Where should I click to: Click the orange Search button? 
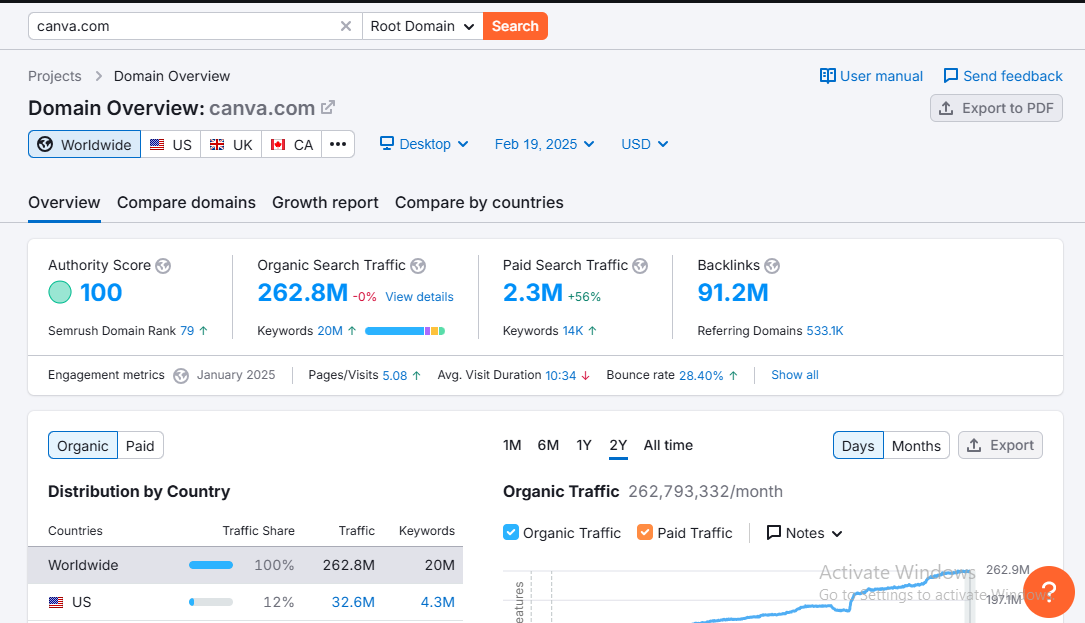point(515,26)
